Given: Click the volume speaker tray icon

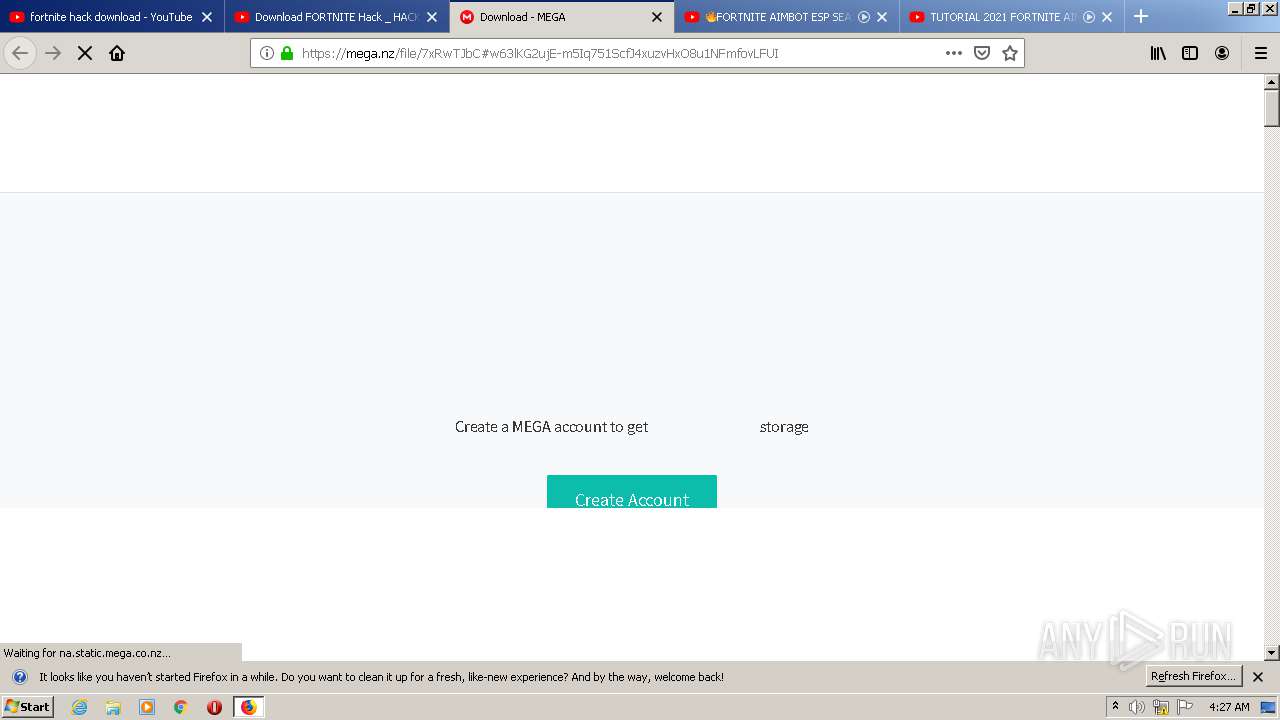Looking at the screenshot, I should click(1137, 707).
